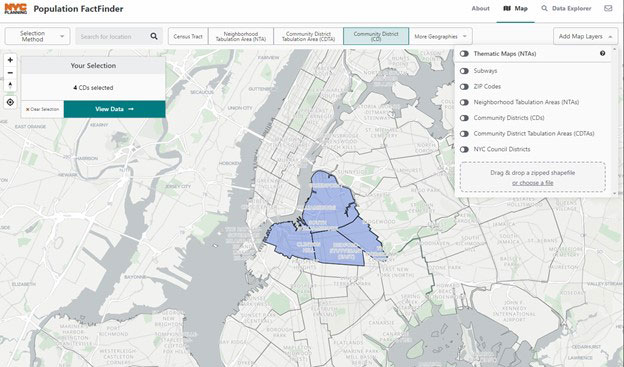The image size is (624, 367).
Task: Select Community District (CD) geography
Action: (x=376, y=36)
